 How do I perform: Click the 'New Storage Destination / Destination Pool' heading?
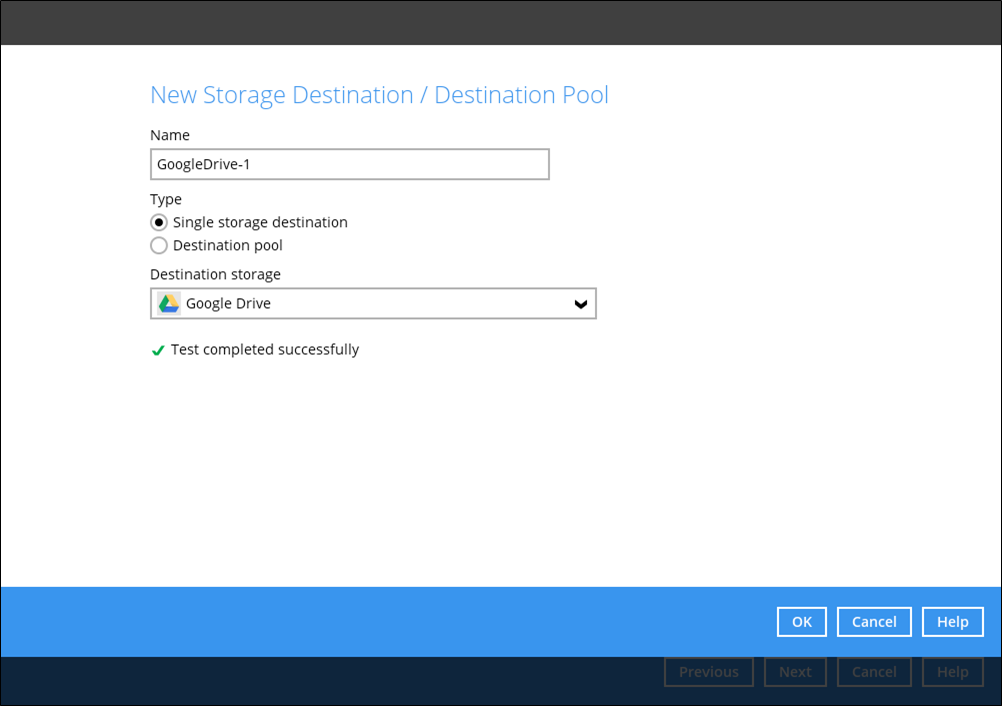coord(379,95)
